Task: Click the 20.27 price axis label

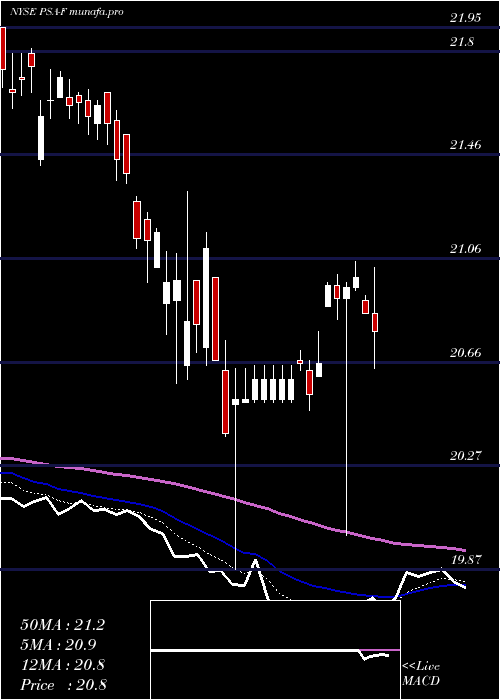Action: pos(466,456)
